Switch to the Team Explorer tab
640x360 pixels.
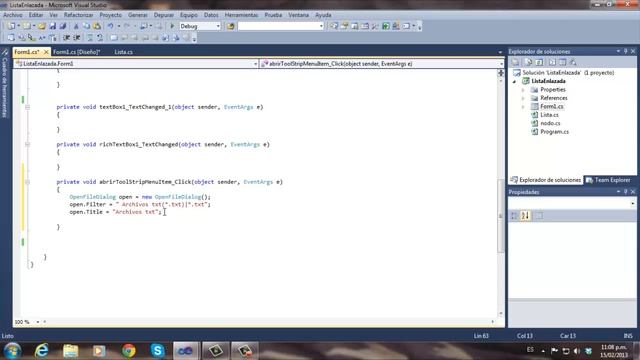click(609, 180)
